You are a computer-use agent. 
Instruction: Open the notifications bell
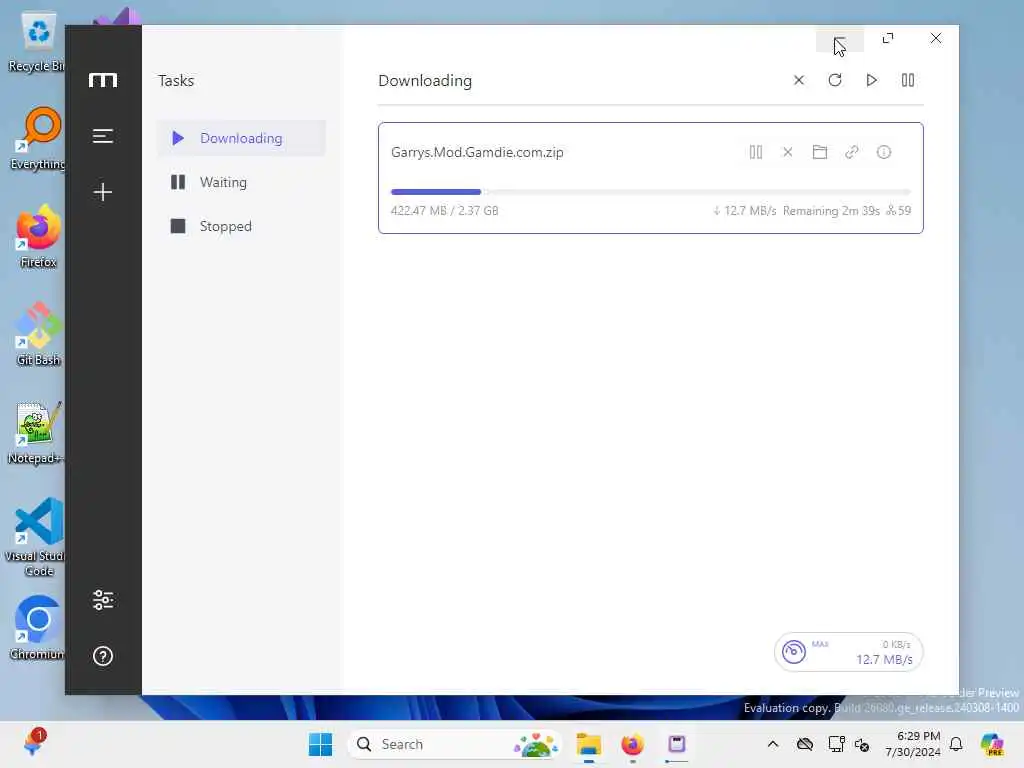pos(956,744)
